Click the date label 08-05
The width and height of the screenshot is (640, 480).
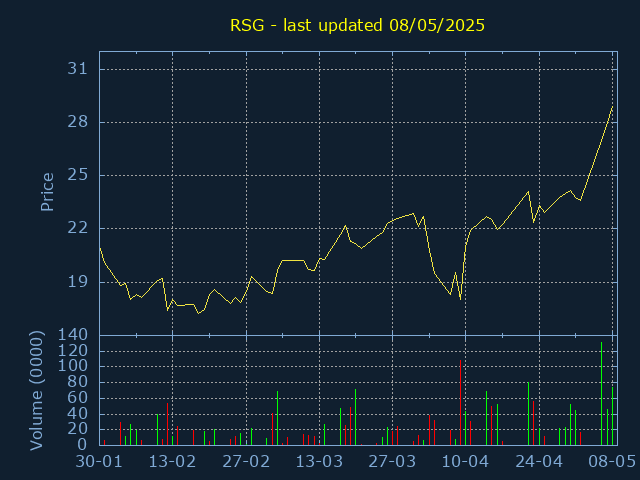click(612, 462)
